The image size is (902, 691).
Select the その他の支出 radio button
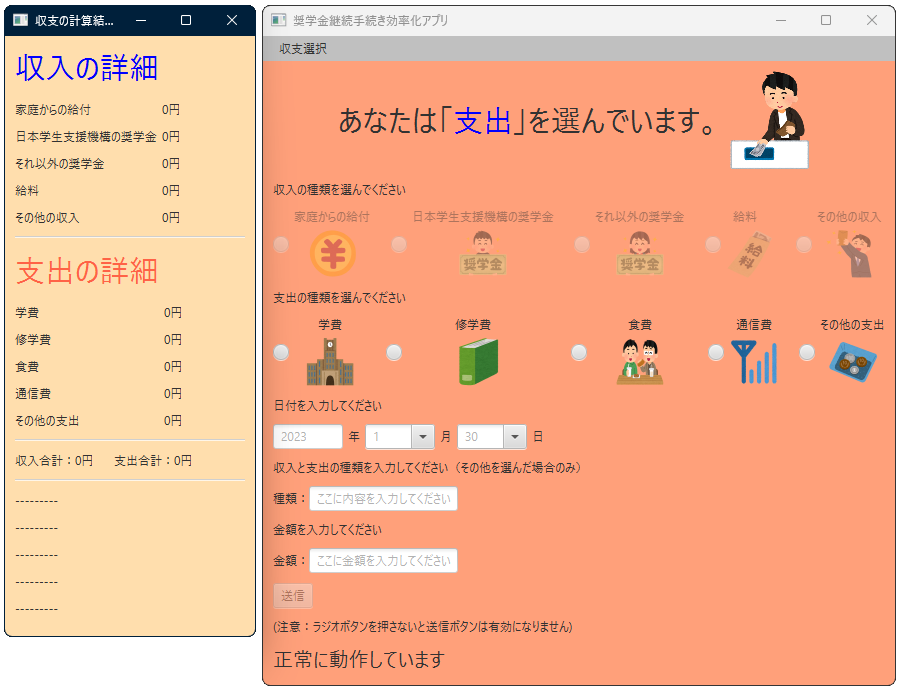[807, 353]
